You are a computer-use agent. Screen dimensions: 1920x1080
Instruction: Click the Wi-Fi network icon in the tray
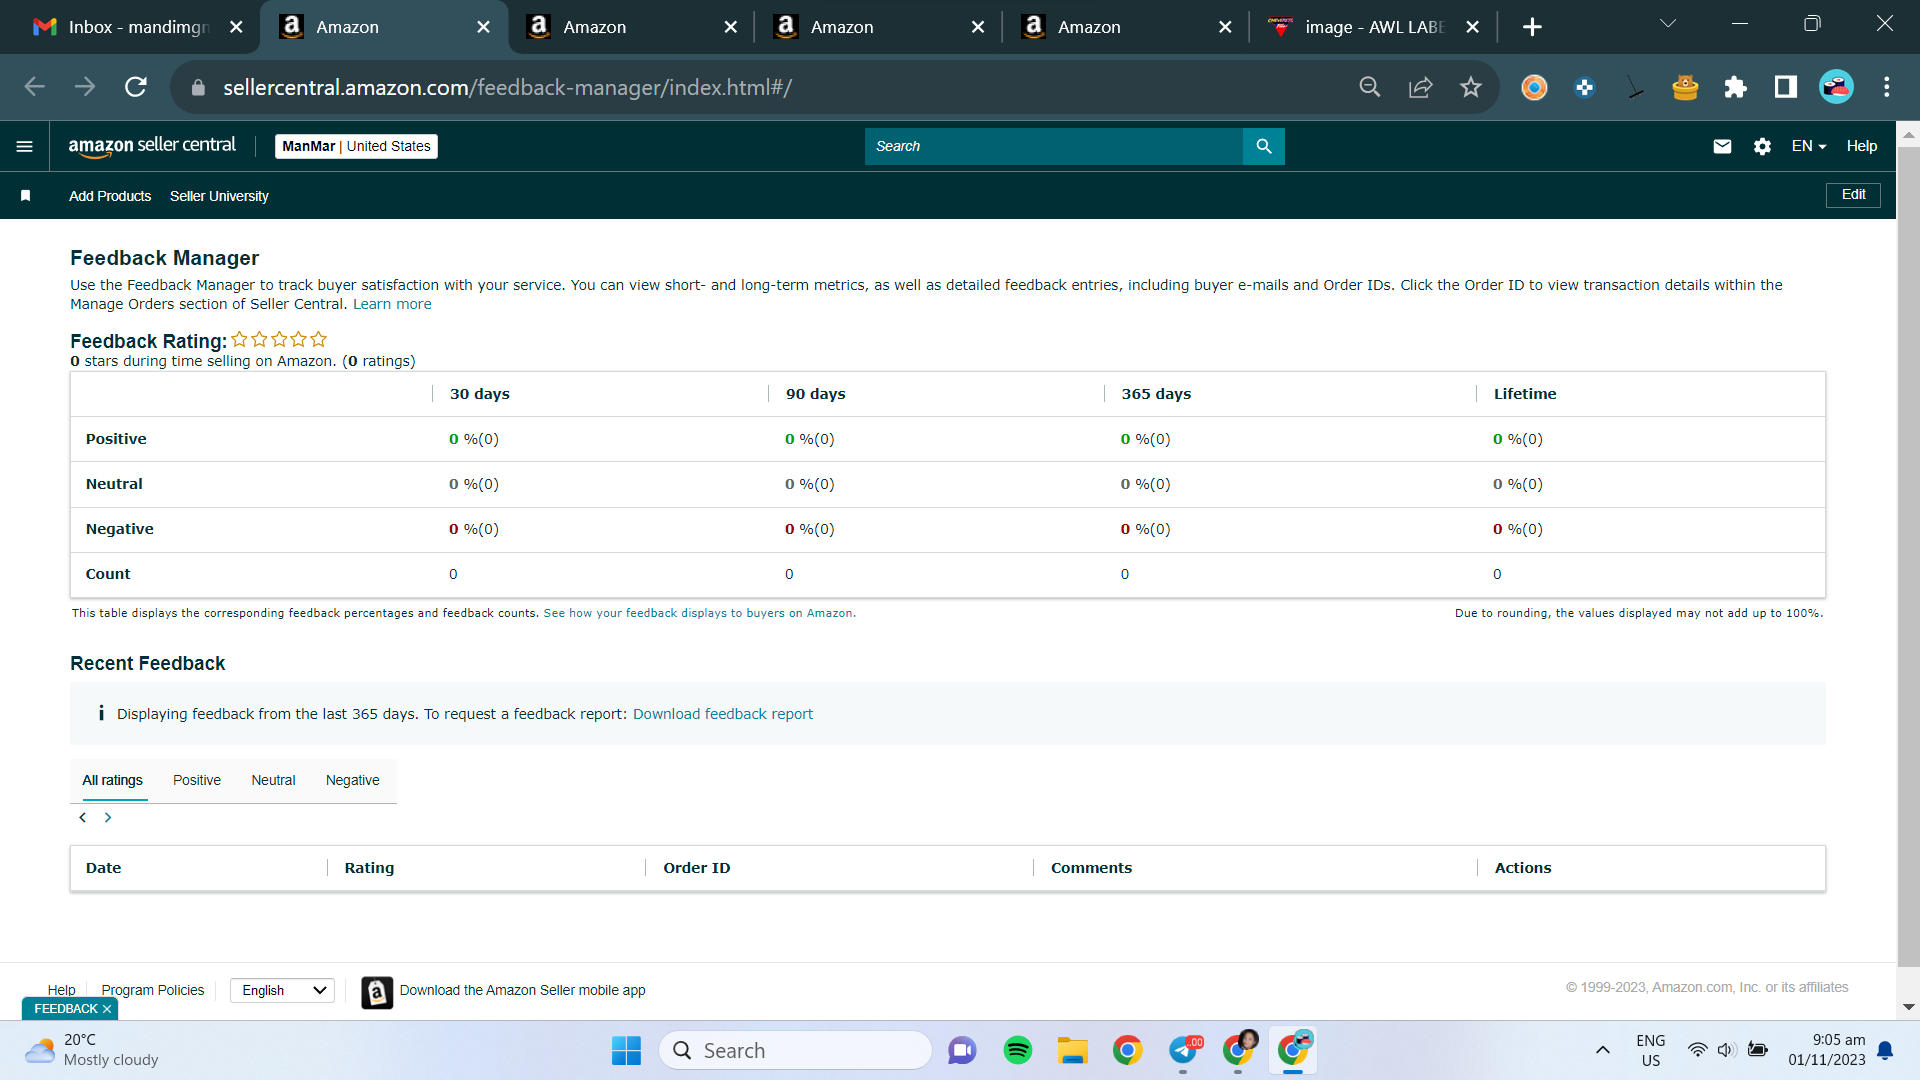pyautogui.click(x=1697, y=1050)
